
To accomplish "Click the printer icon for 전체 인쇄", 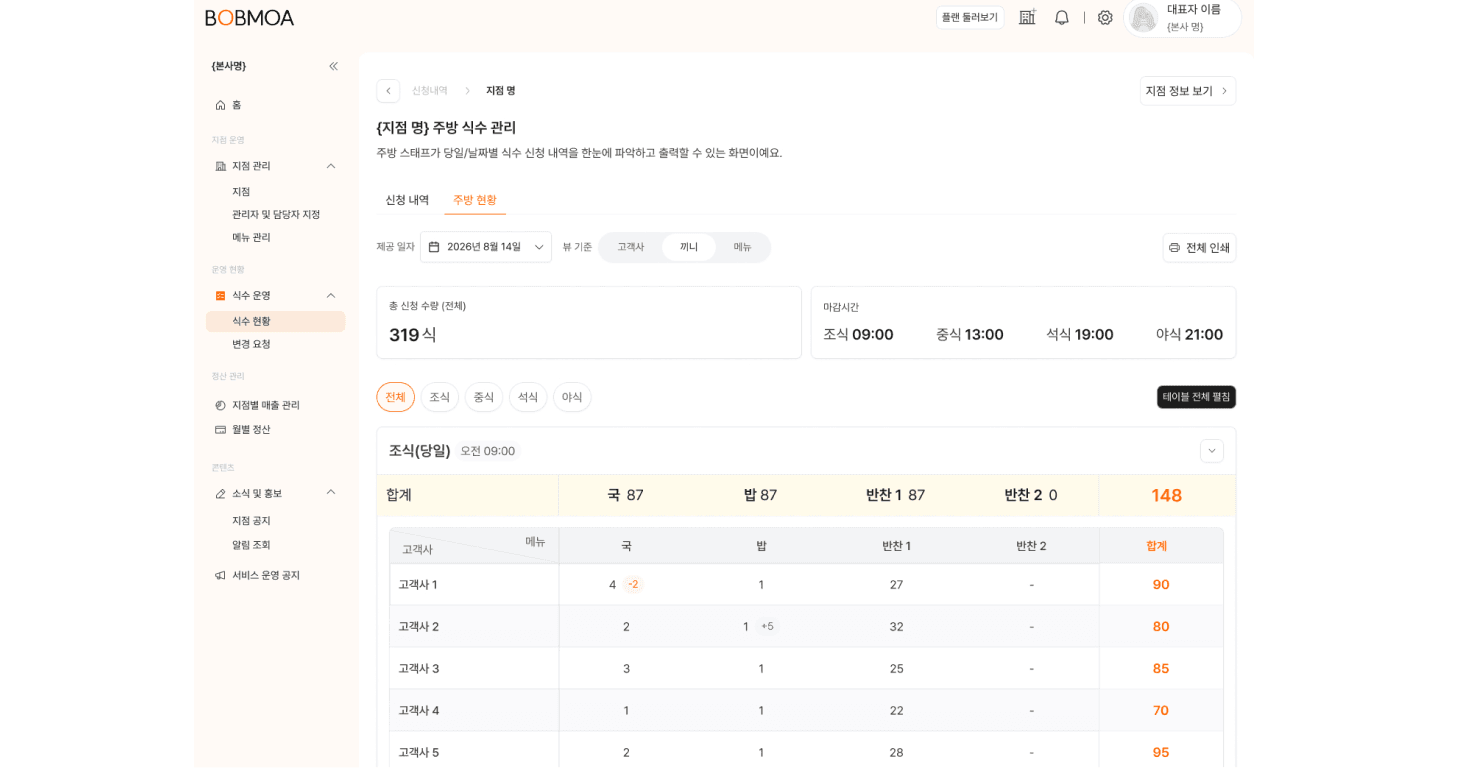I will 1174,248.
